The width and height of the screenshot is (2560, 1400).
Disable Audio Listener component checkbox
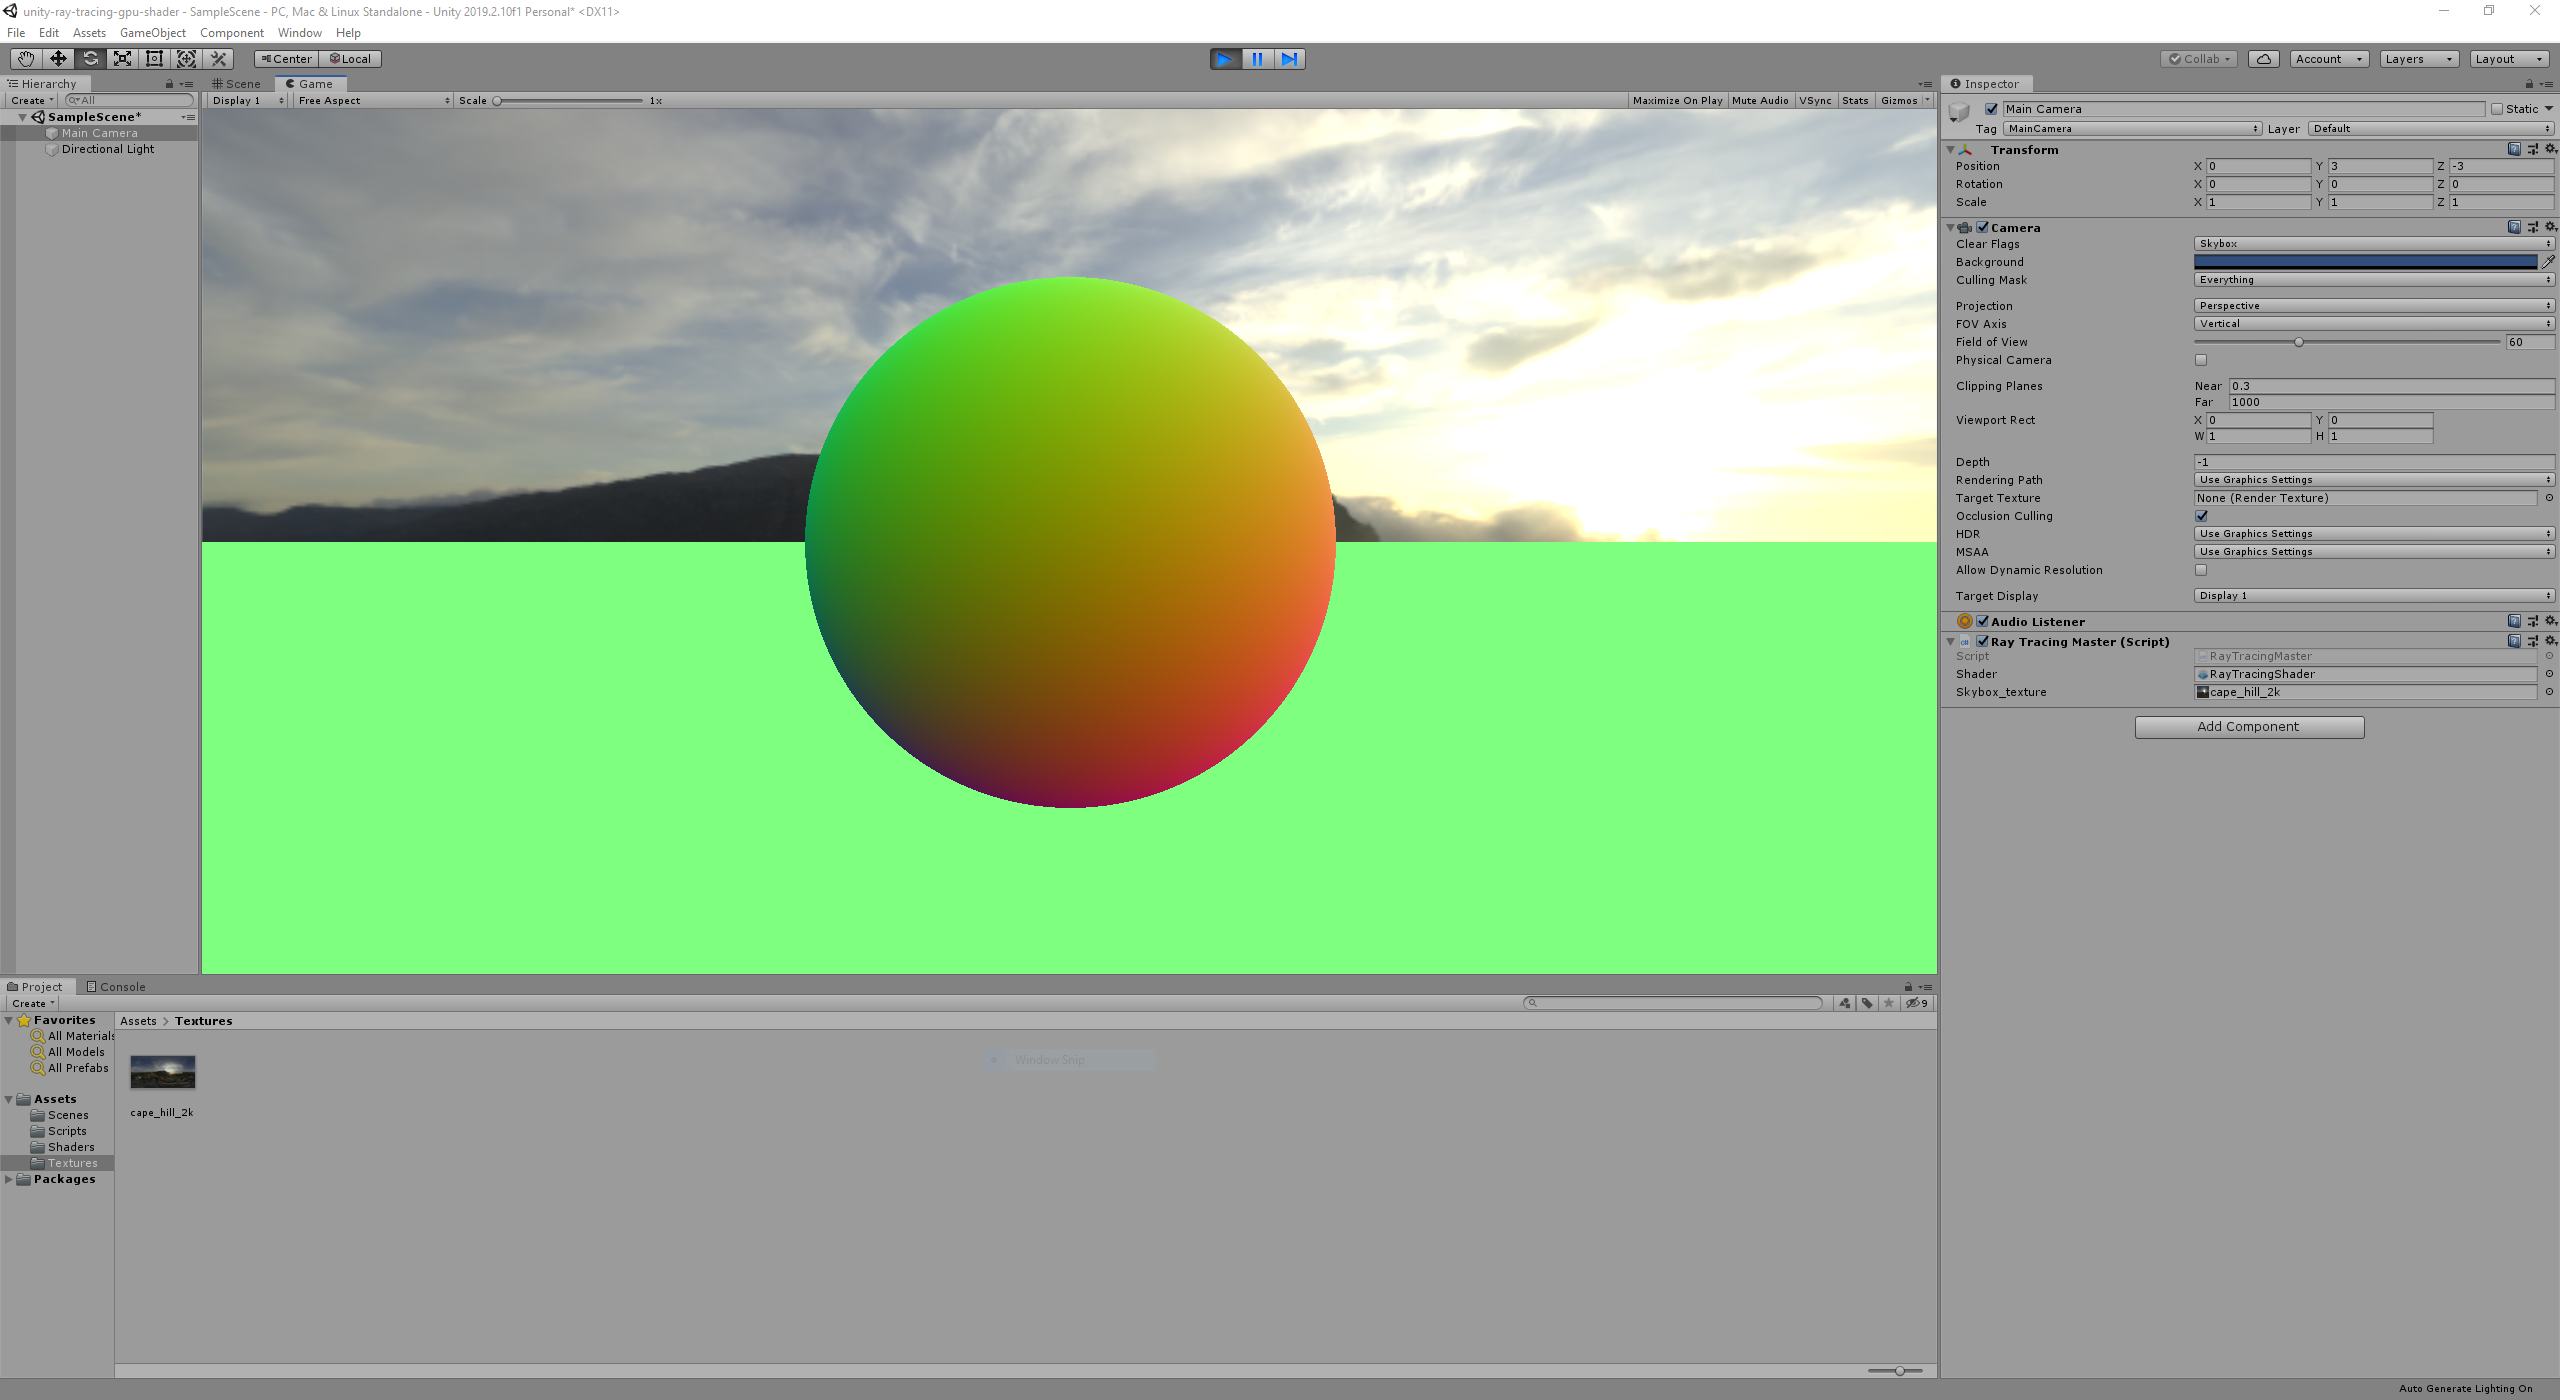[1982, 621]
